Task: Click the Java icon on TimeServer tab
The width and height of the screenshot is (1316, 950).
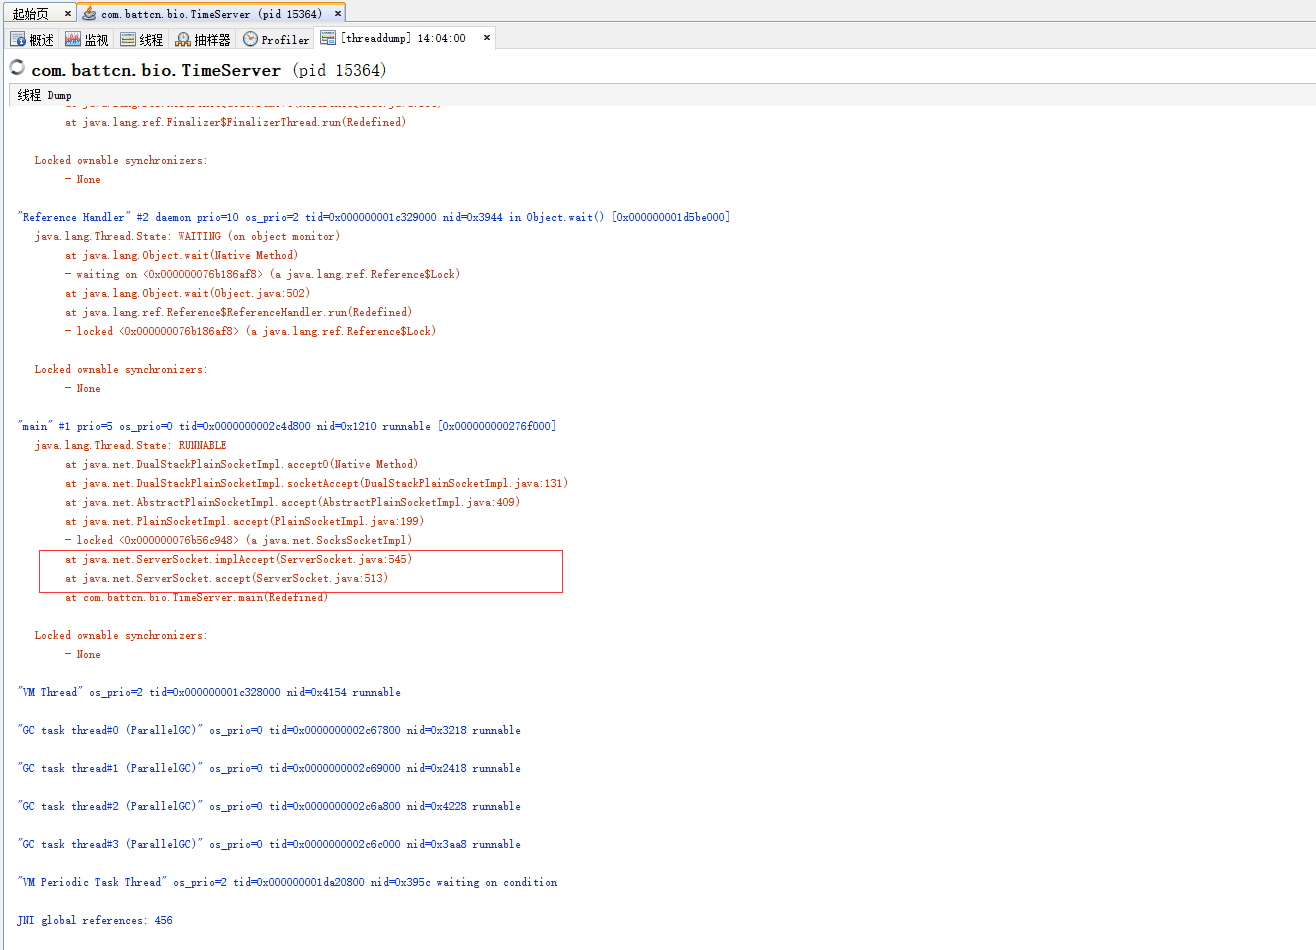Action: [x=89, y=14]
